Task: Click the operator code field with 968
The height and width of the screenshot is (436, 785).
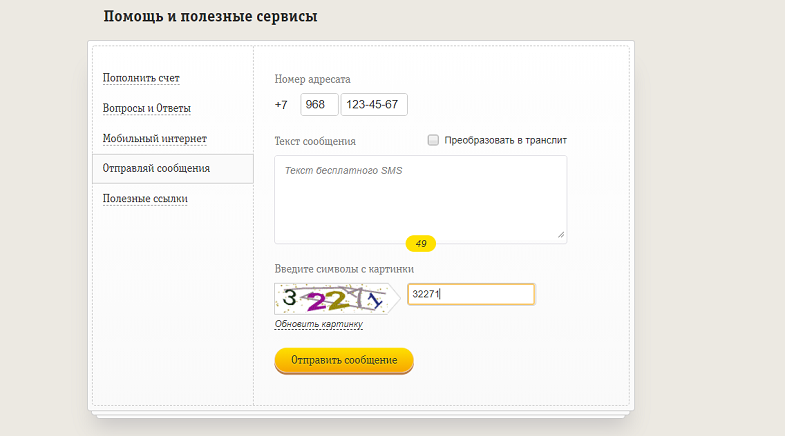Action: (x=319, y=104)
